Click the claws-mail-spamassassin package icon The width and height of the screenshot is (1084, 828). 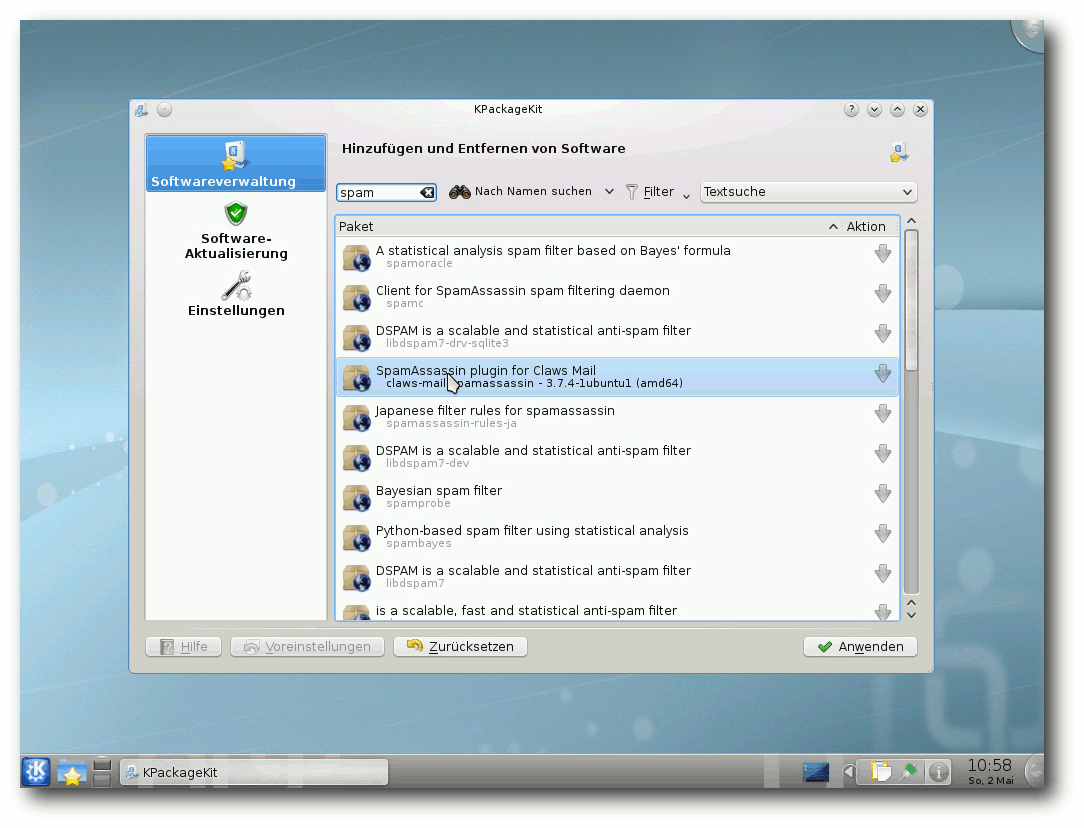pyautogui.click(x=357, y=378)
